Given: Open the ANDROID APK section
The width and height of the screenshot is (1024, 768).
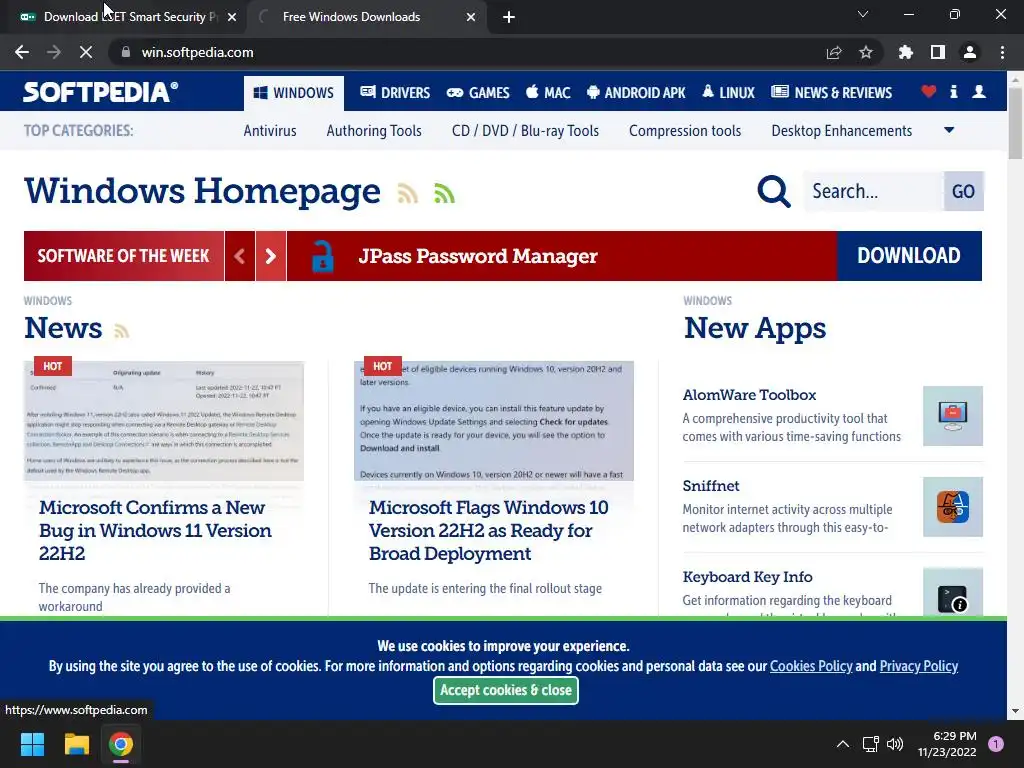Looking at the screenshot, I should pyautogui.click(x=636, y=93).
